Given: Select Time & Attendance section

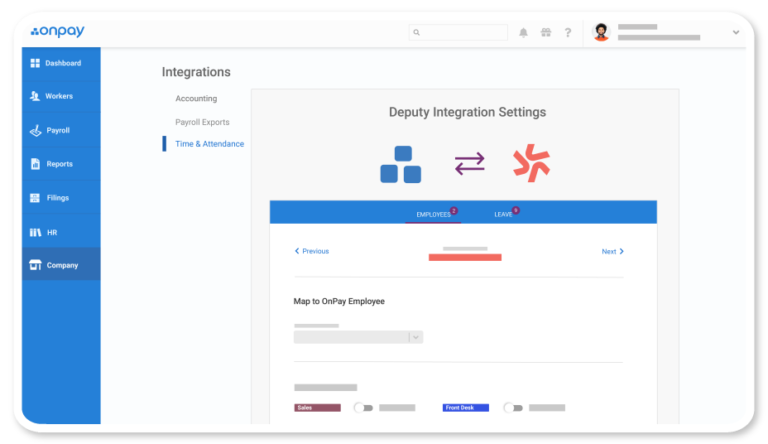Looking at the screenshot, I should coord(210,144).
